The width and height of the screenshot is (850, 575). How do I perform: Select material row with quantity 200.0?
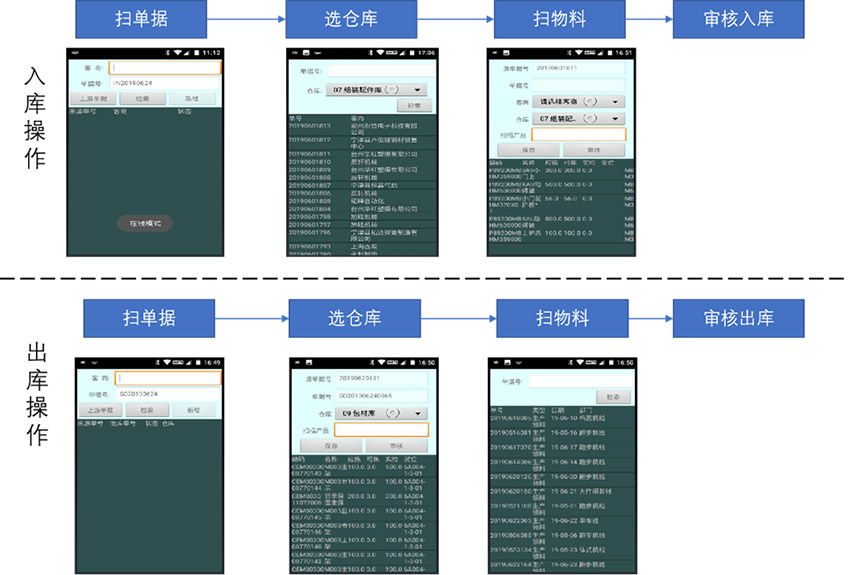pyautogui.click(x=364, y=499)
